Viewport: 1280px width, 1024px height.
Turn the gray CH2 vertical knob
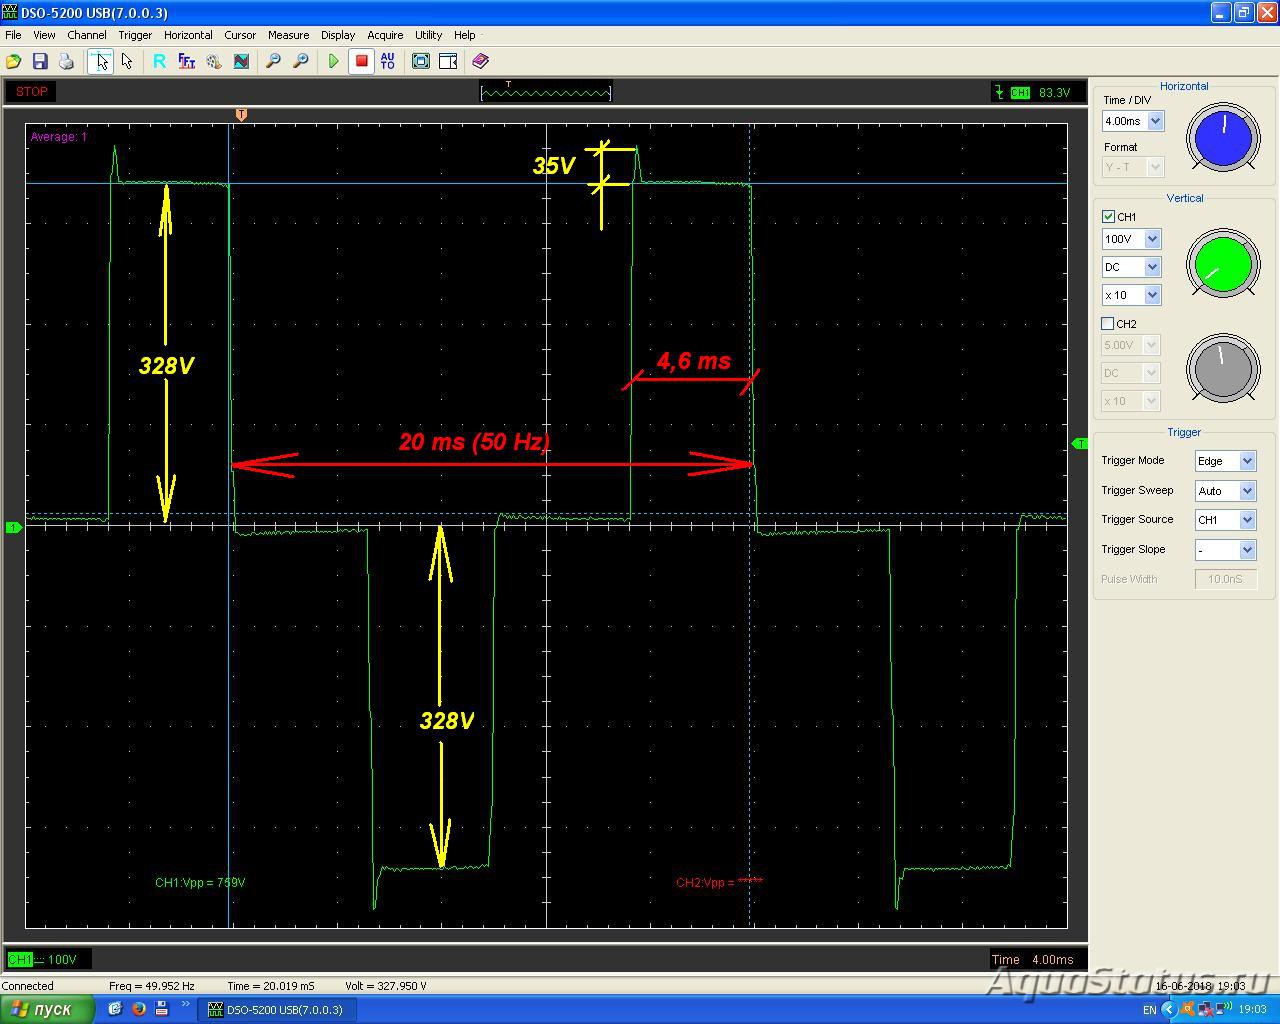pyautogui.click(x=1223, y=368)
